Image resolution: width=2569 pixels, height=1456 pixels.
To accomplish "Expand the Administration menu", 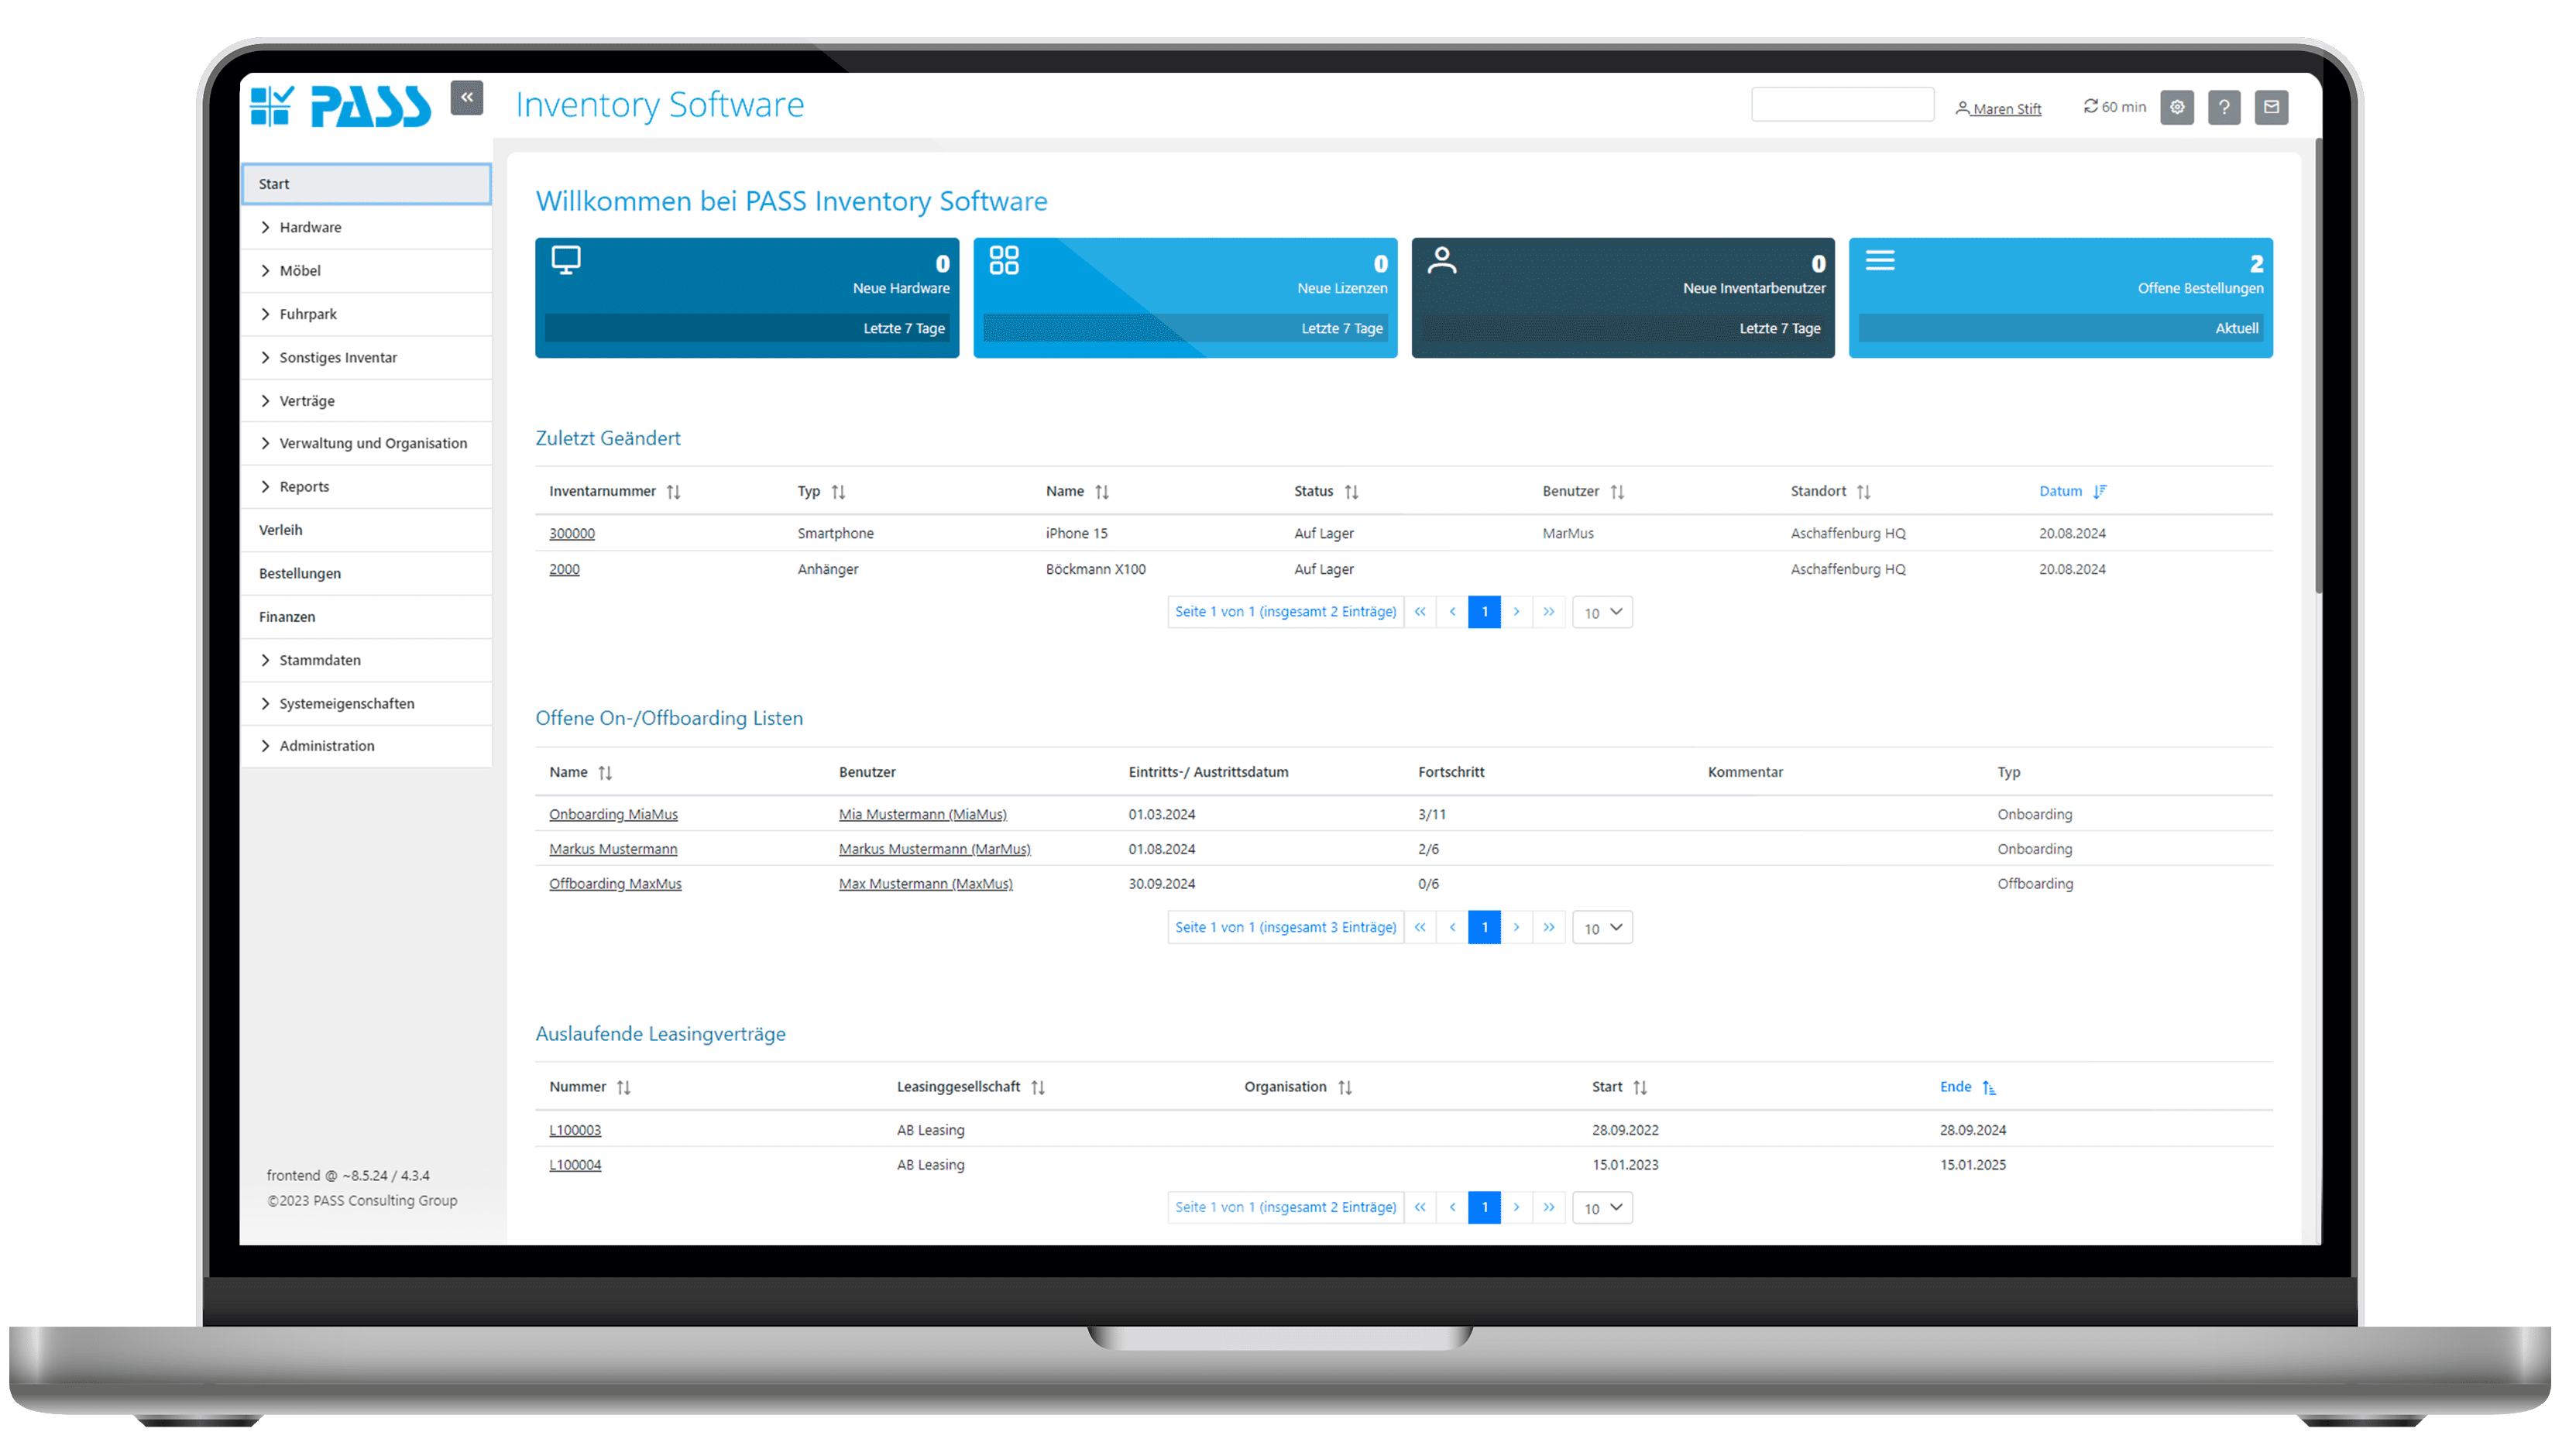I will coord(367,747).
